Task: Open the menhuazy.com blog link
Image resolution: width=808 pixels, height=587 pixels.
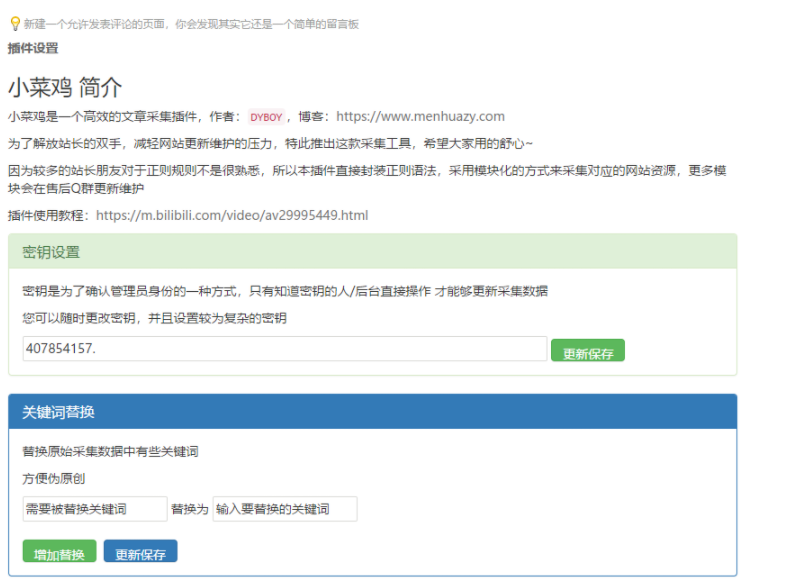Action: tap(420, 116)
